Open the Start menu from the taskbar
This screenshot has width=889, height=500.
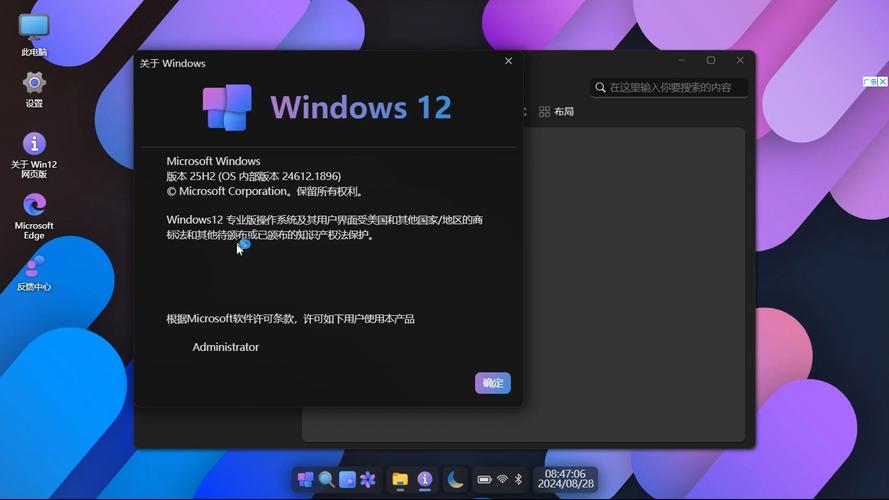pyautogui.click(x=305, y=480)
